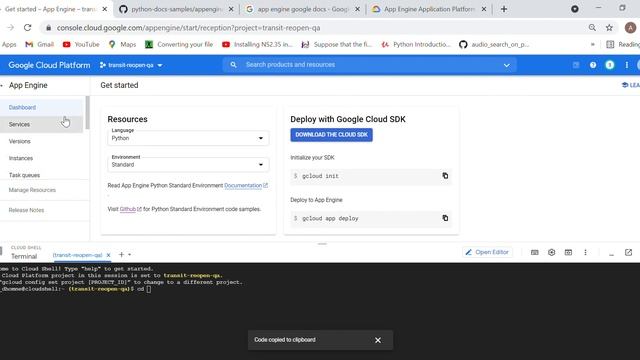Expand the terminal tab dropdown arrow
Viewport: 640px width, 360px height.
pos(129,255)
